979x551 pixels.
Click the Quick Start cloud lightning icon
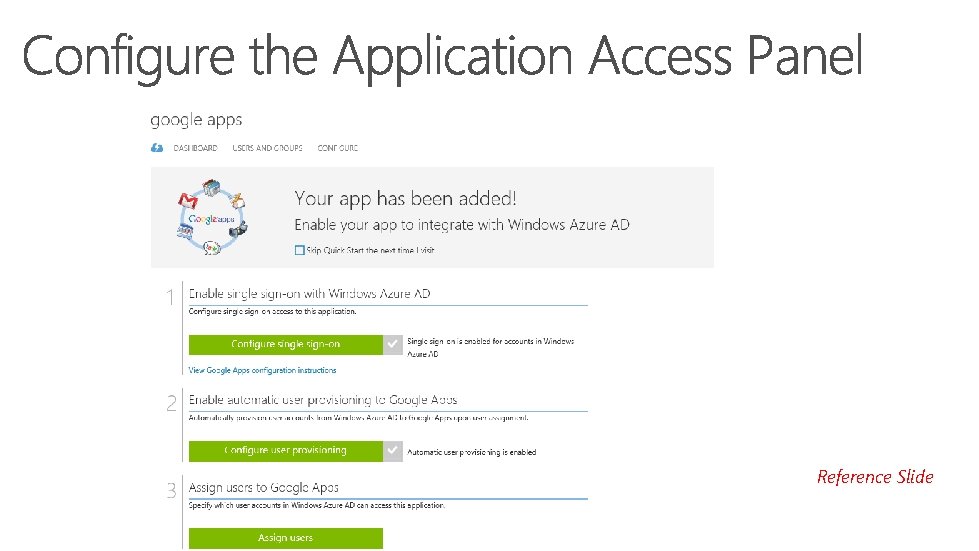click(156, 148)
